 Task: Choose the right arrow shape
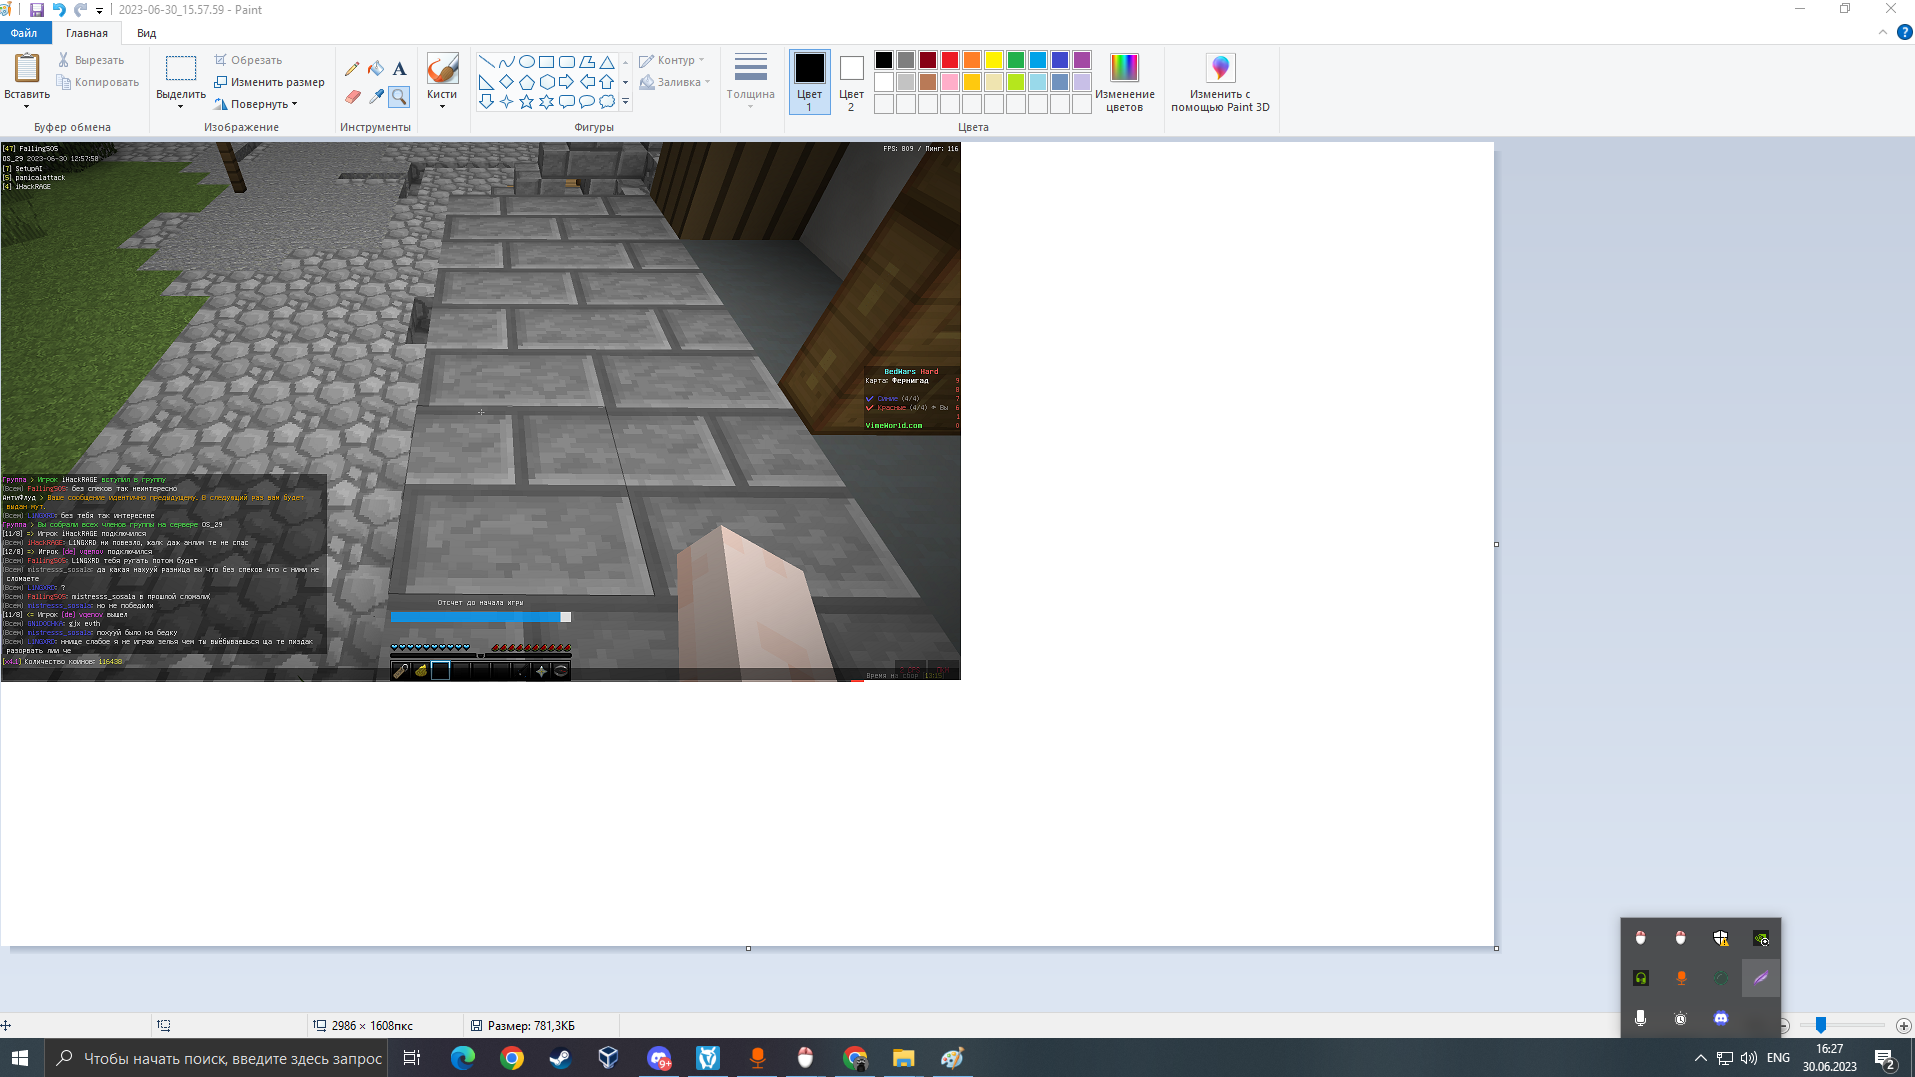coord(566,82)
